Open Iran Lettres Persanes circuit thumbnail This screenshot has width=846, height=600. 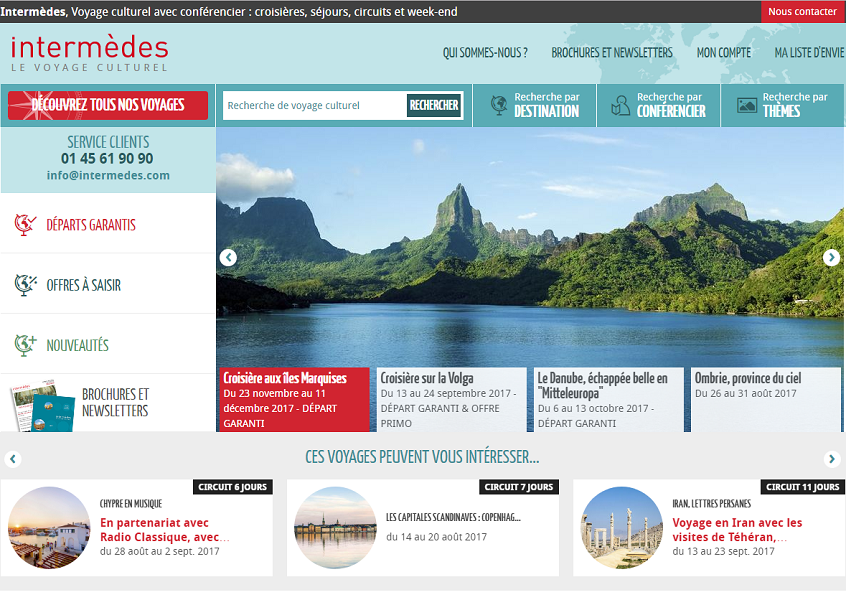622,528
